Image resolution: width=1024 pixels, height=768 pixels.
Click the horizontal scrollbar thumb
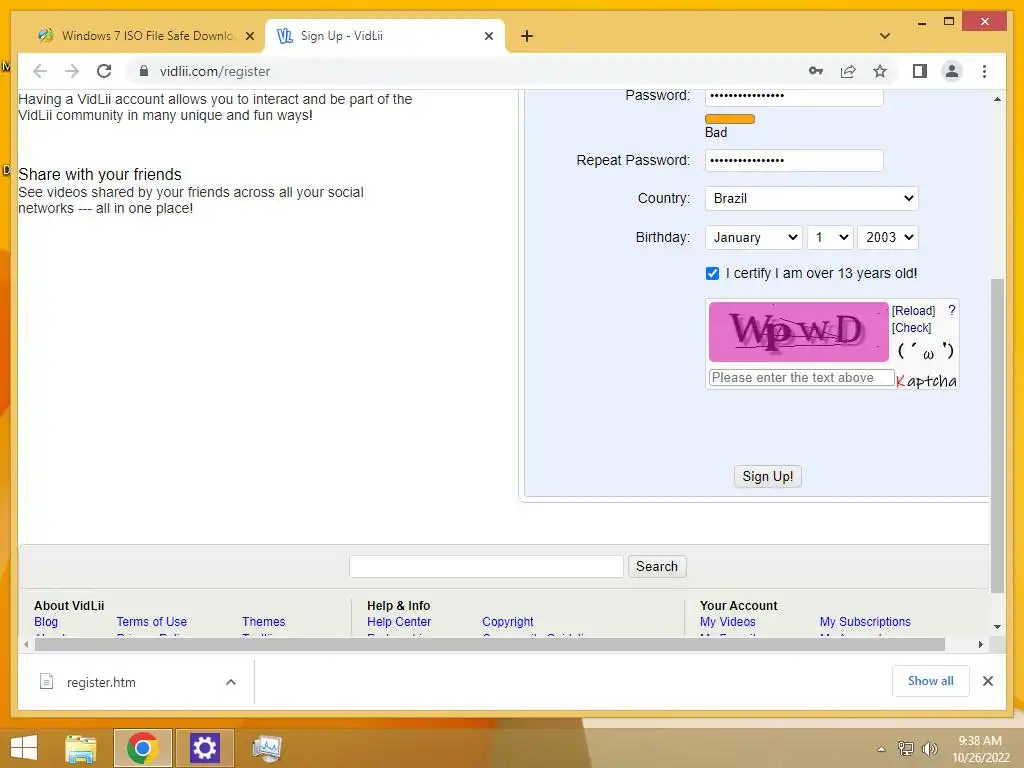(490, 645)
